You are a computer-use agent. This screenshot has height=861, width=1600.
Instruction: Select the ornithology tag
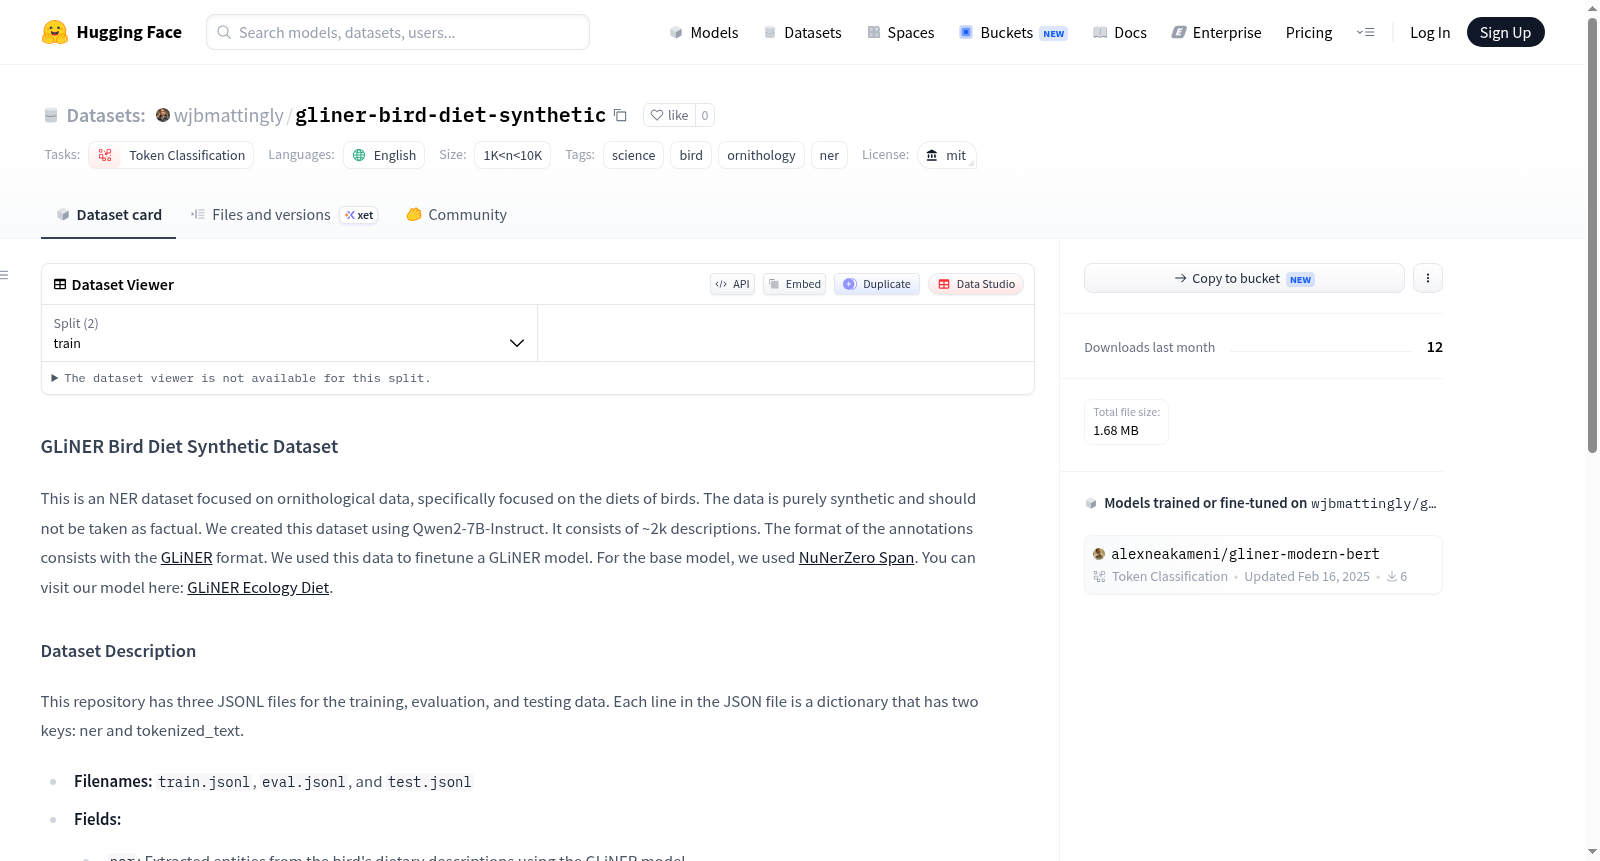761,155
